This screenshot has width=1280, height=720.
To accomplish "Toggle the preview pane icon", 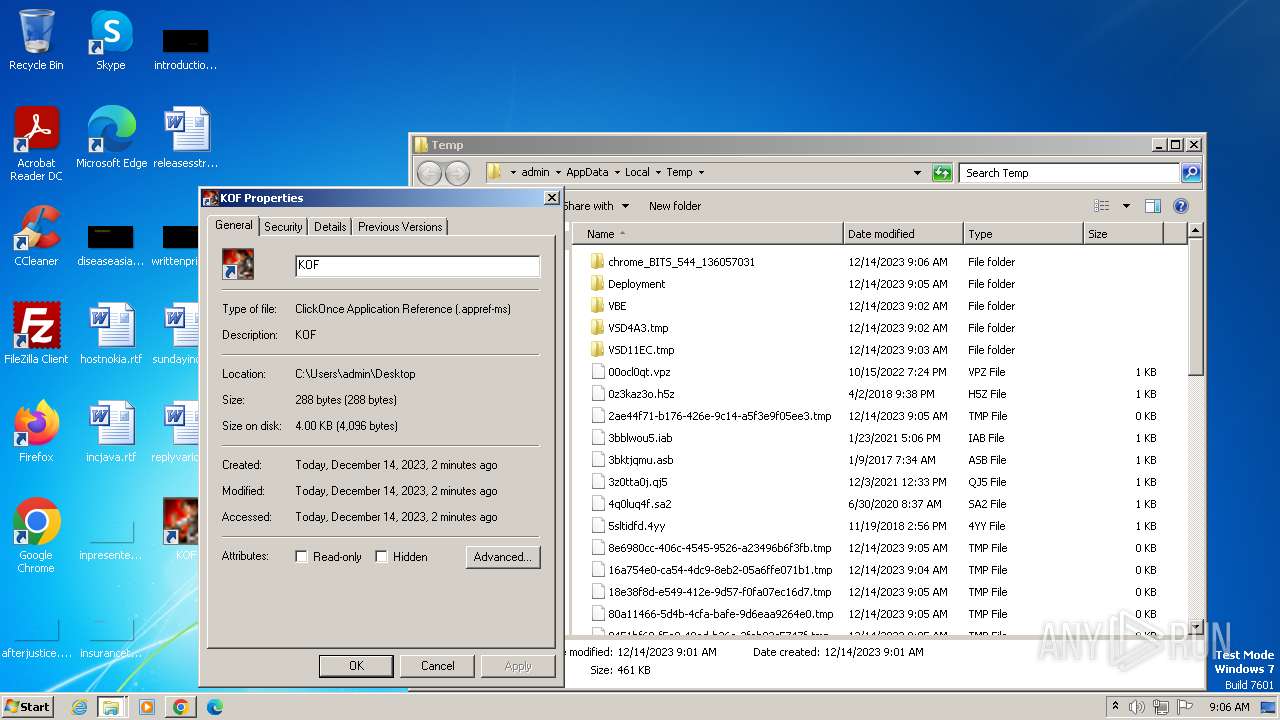I will point(1152,206).
